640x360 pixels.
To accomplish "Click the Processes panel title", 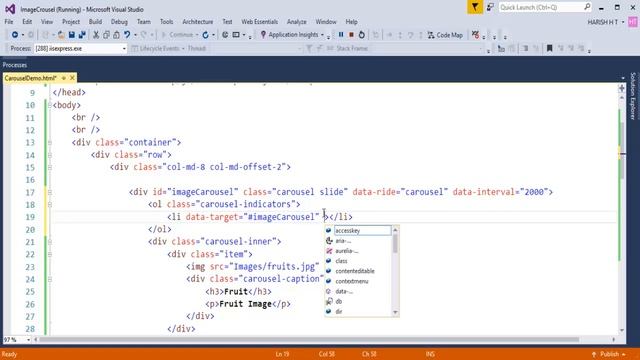I will click(x=15, y=65).
